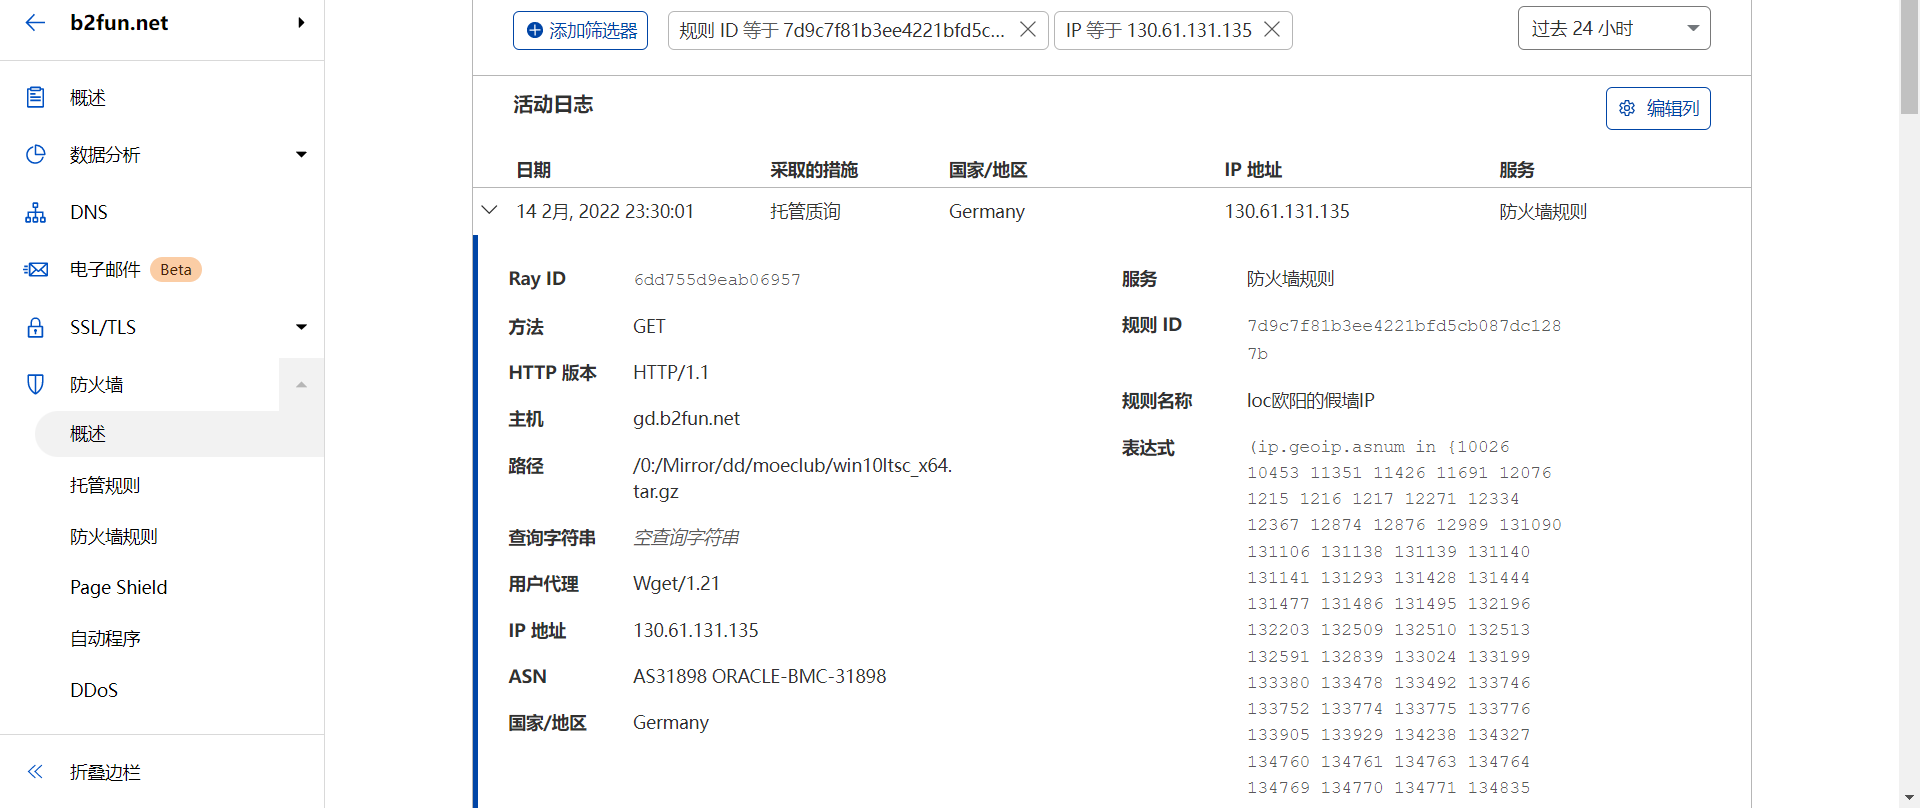Image resolution: width=1920 pixels, height=808 pixels.
Task: Click the 活动日志 heading
Action: (x=553, y=104)
